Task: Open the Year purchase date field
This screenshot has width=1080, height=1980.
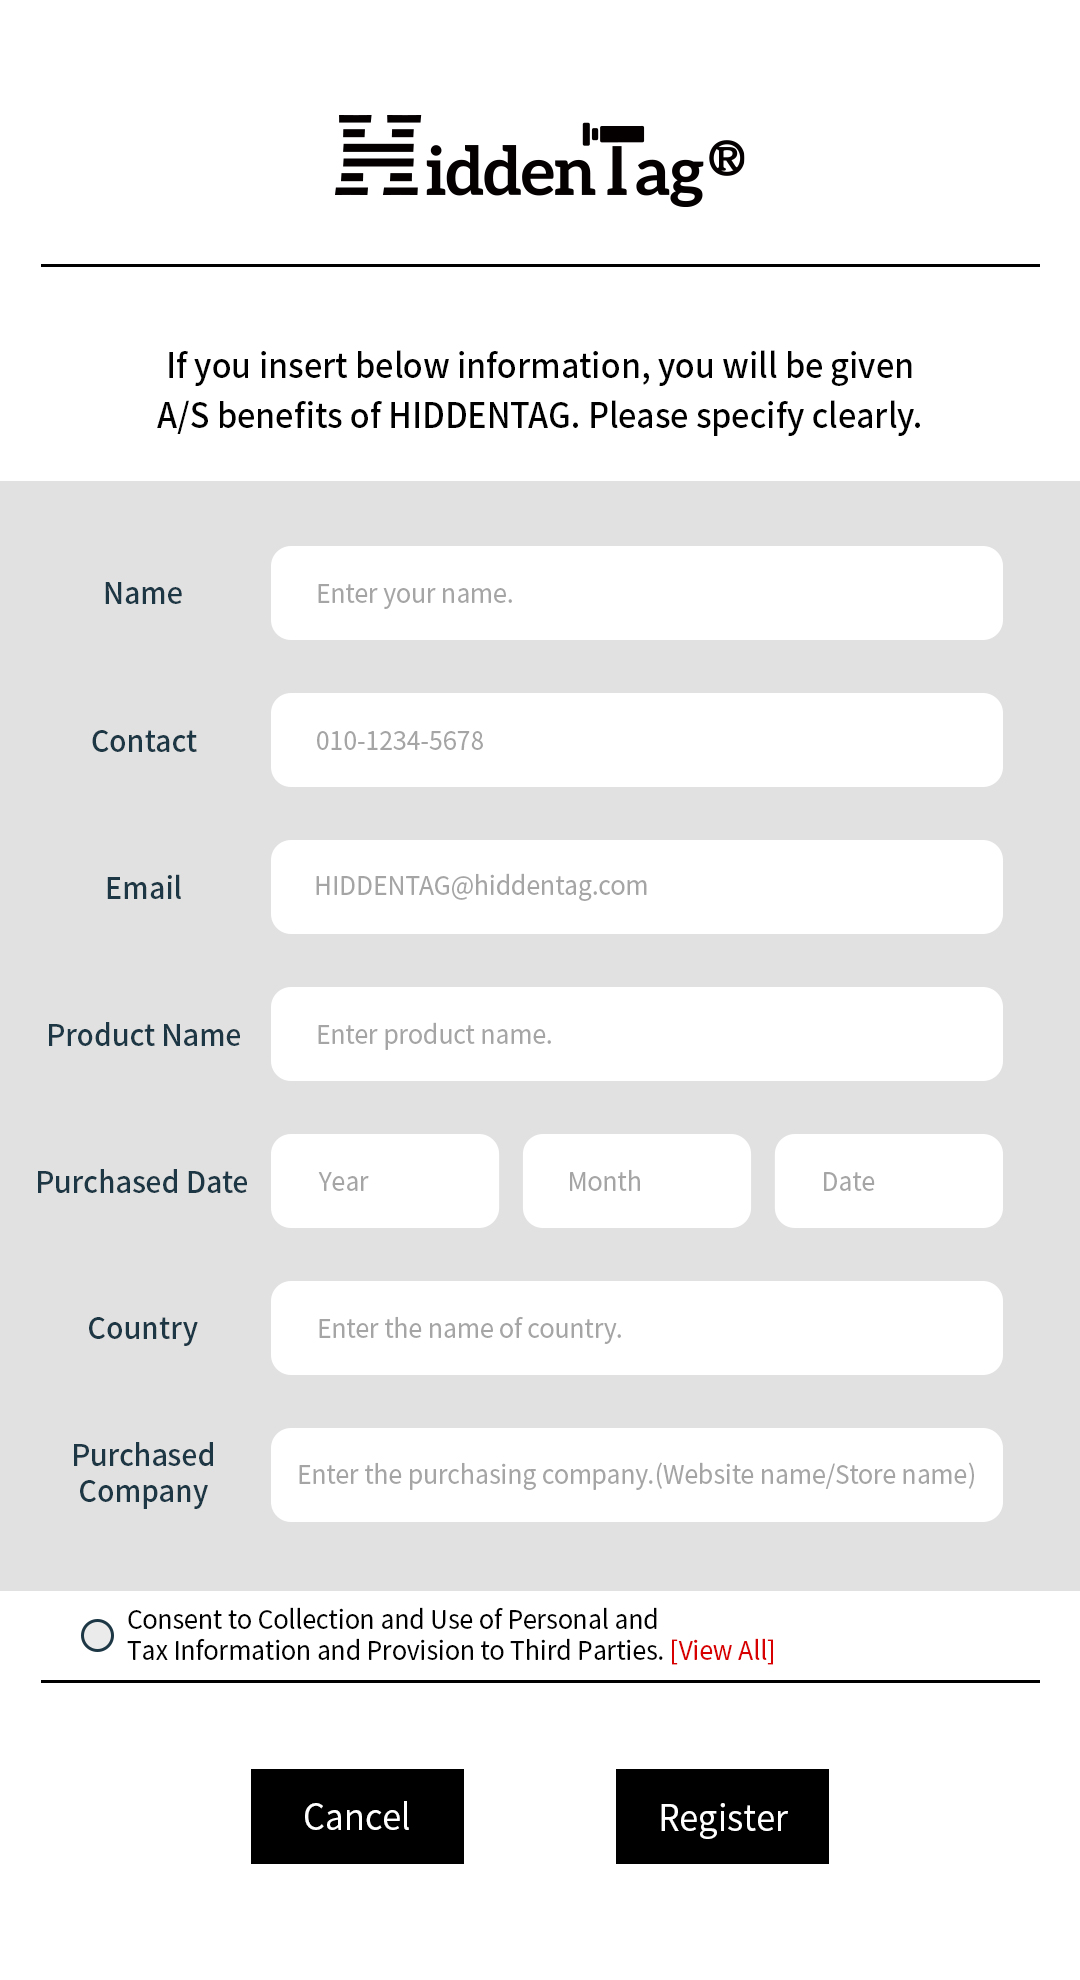Action: [385, 1181]
